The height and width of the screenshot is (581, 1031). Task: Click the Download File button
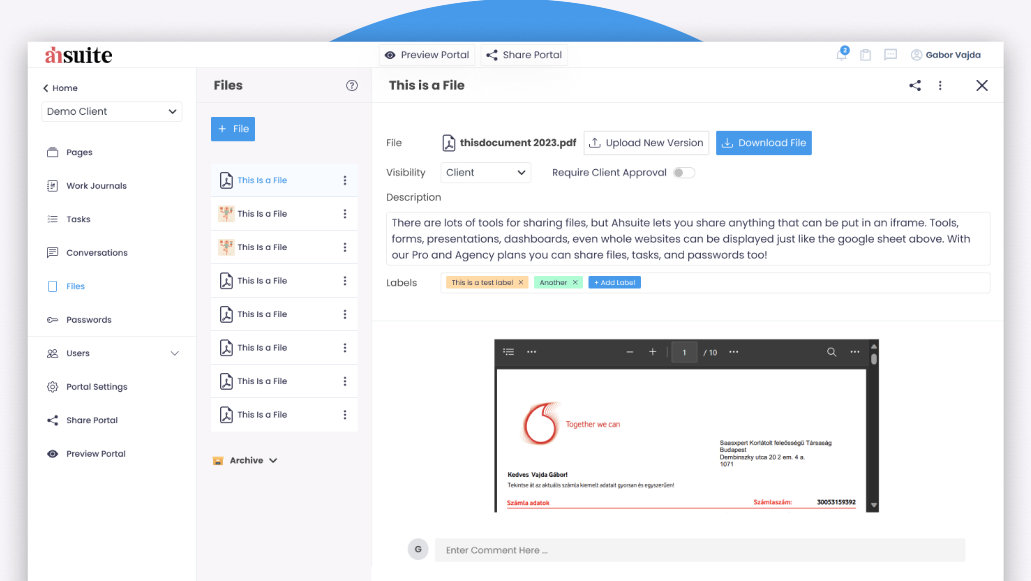click(764, 143)
